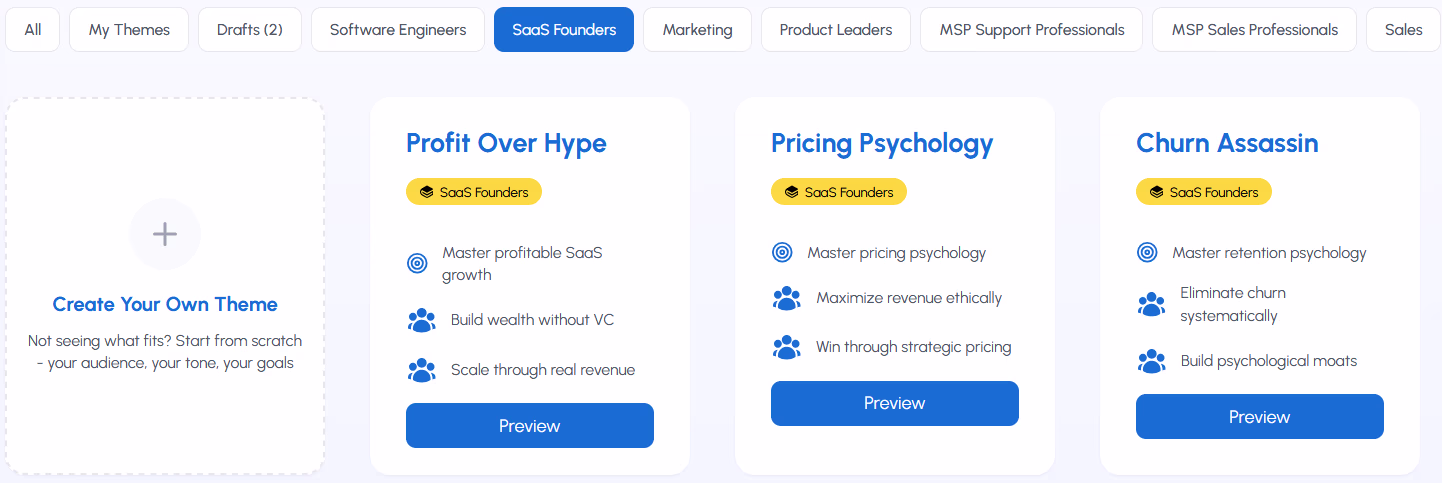Viewport: 1442px width, 483px height.
Task: Show MSP Support Professionals themes
Action: click(x=1032, y=30)
